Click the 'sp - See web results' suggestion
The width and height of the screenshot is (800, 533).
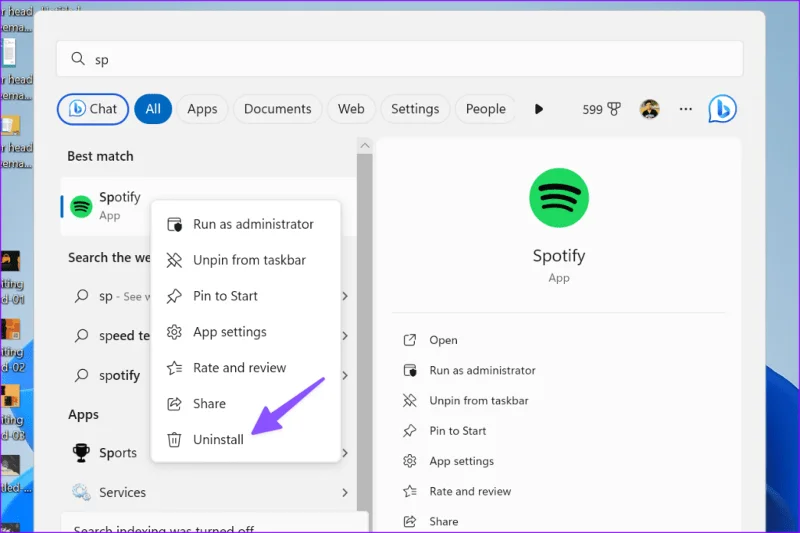112,296
